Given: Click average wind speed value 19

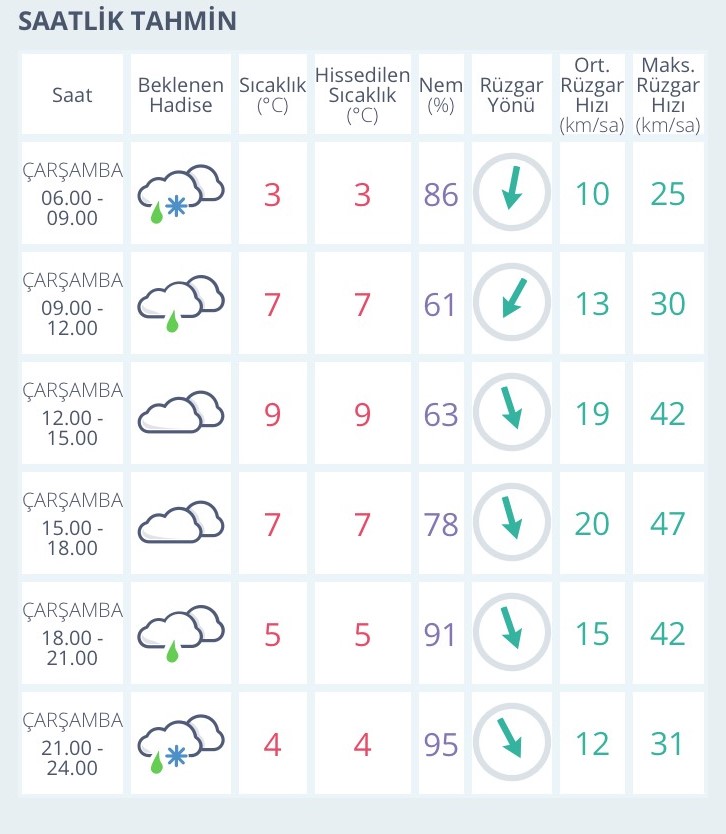Looking at the screenshot, I should coord(592,414).
